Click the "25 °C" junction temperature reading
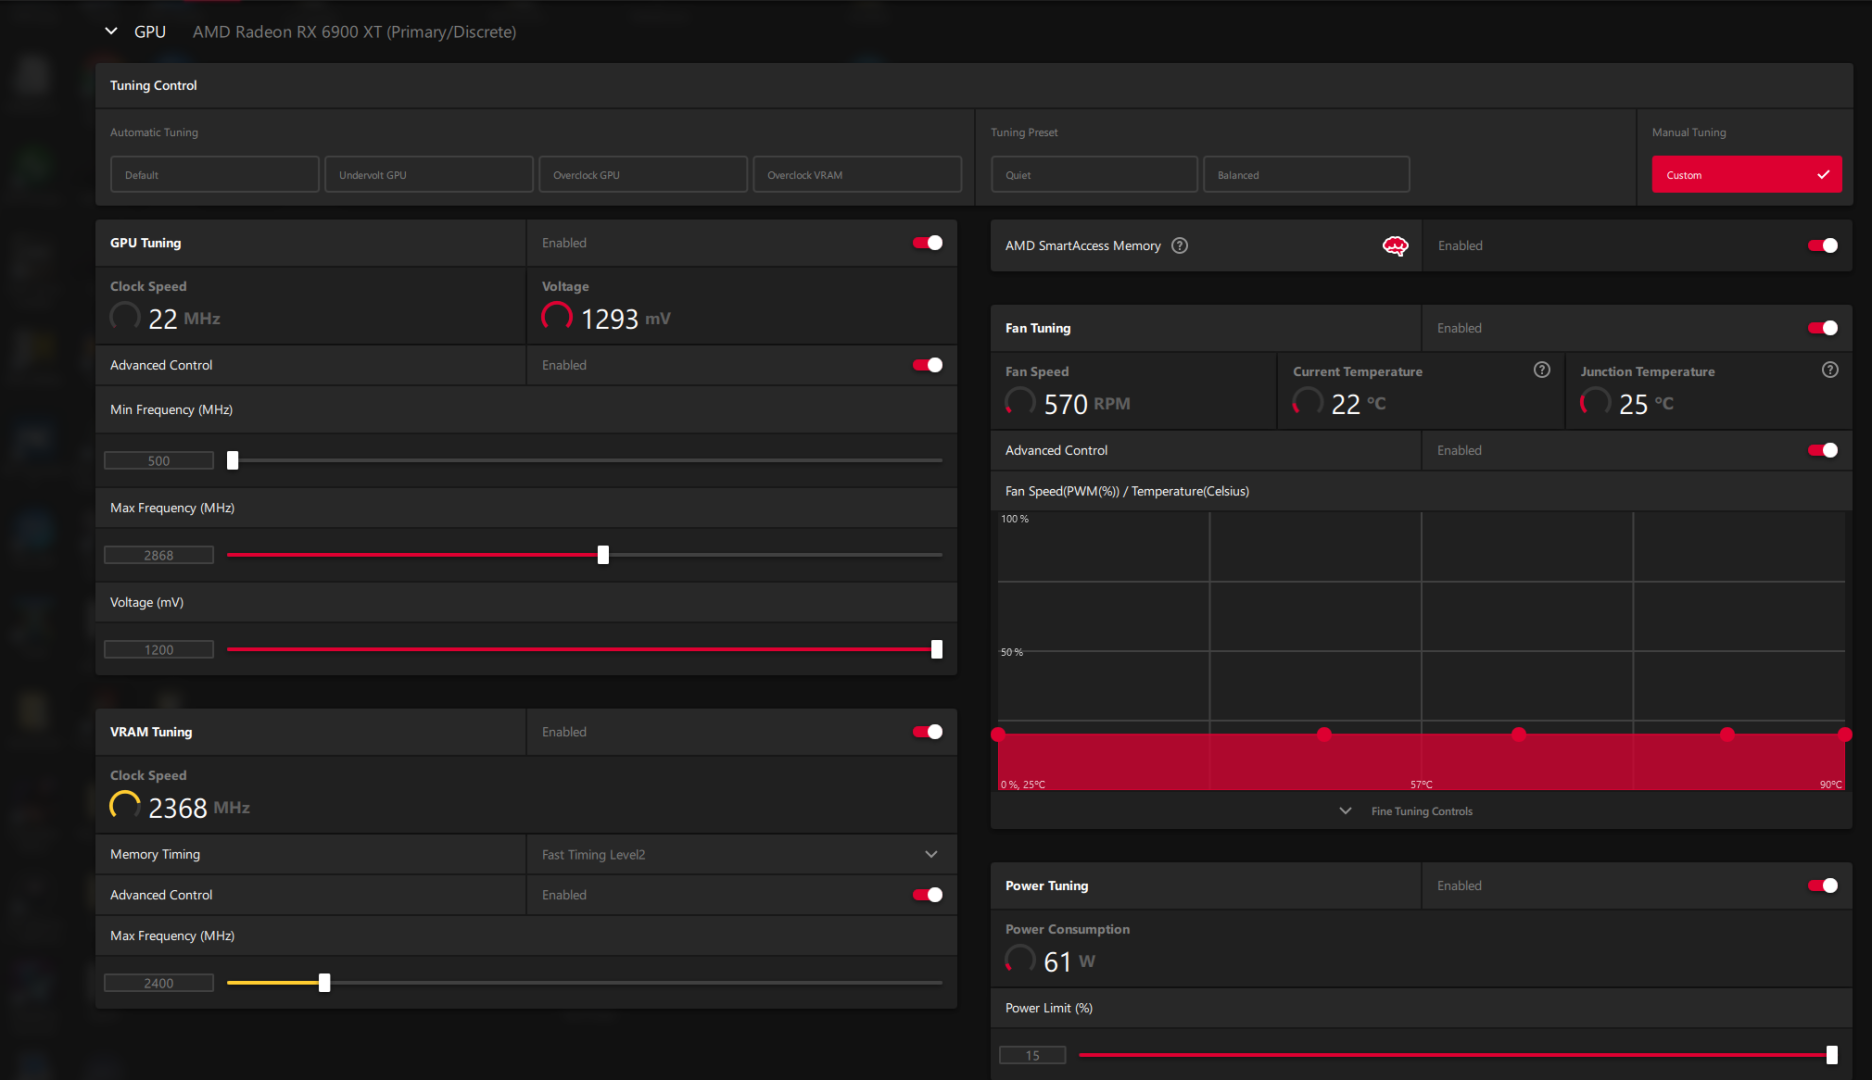This screenshot has width=1872, height=1080. [x=1646, y=404]
